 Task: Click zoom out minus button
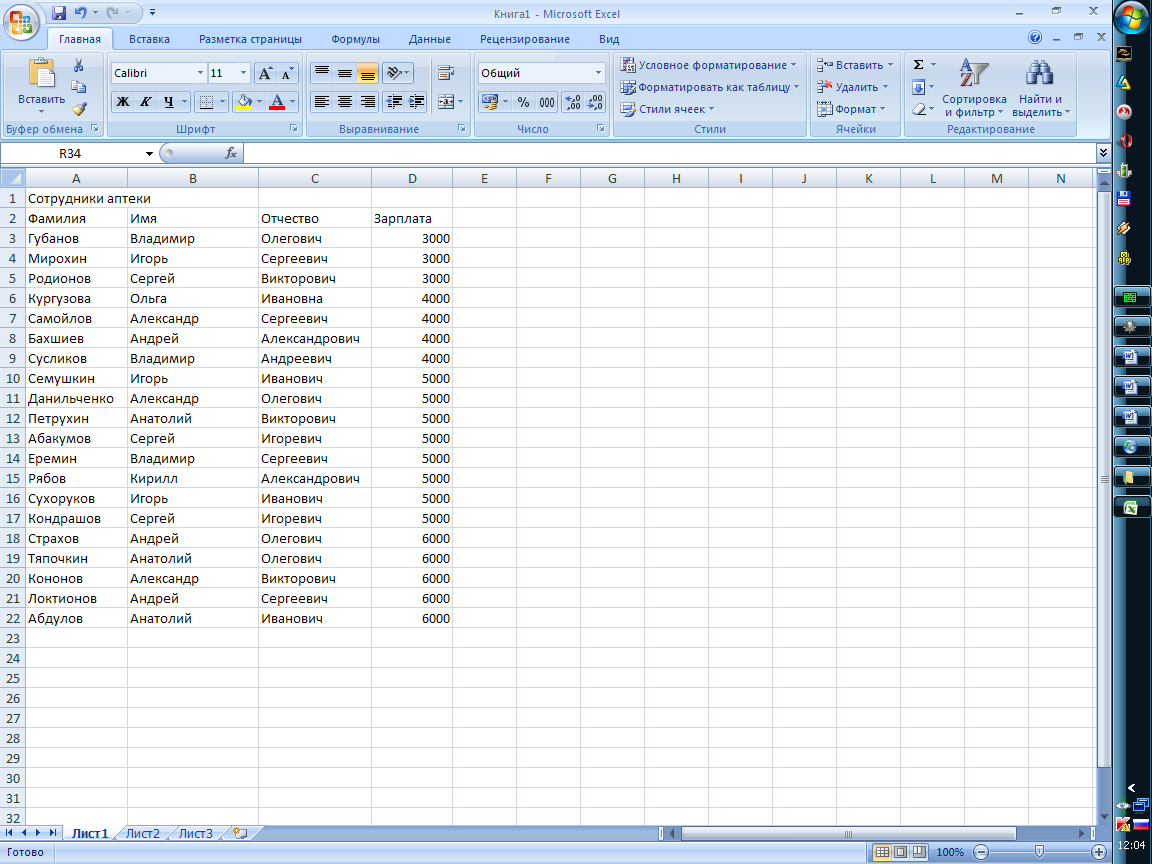(981, 852)
